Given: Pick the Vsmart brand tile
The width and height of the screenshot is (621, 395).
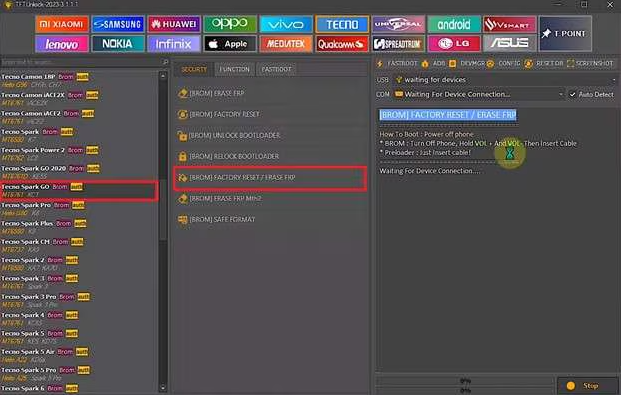Looking at the screenshot, I should (x=510, y=24).
